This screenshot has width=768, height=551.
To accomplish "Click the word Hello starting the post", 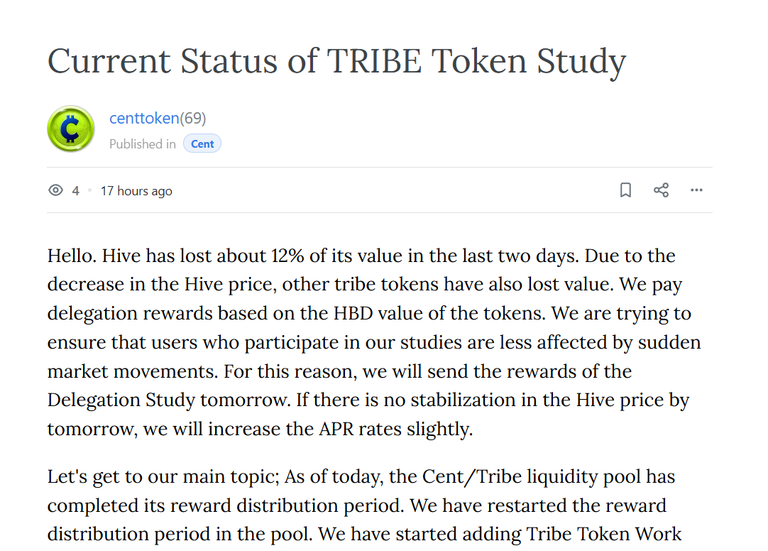I will (72, 256).
